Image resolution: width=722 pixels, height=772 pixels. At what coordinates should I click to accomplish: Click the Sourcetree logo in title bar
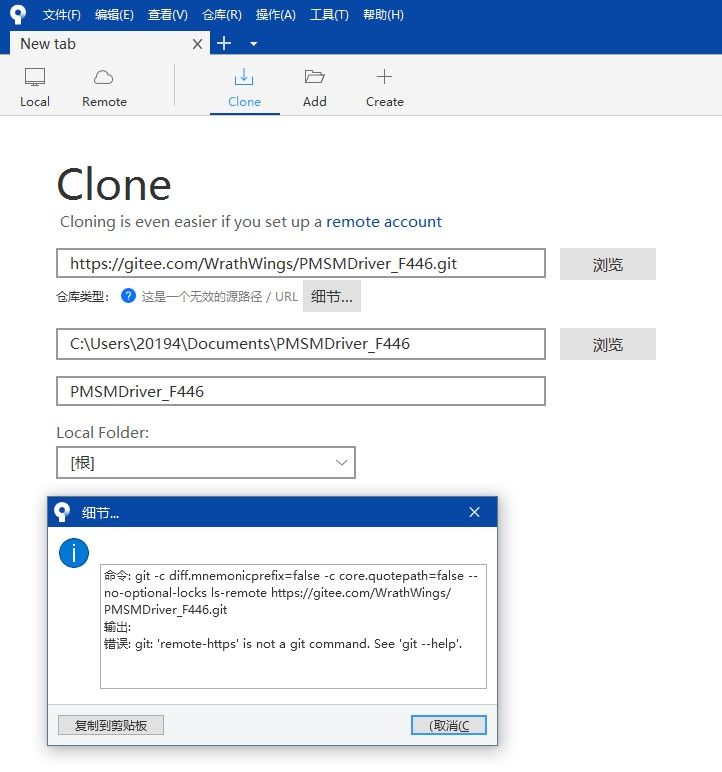pyautogui.click(x=18, y=15)
